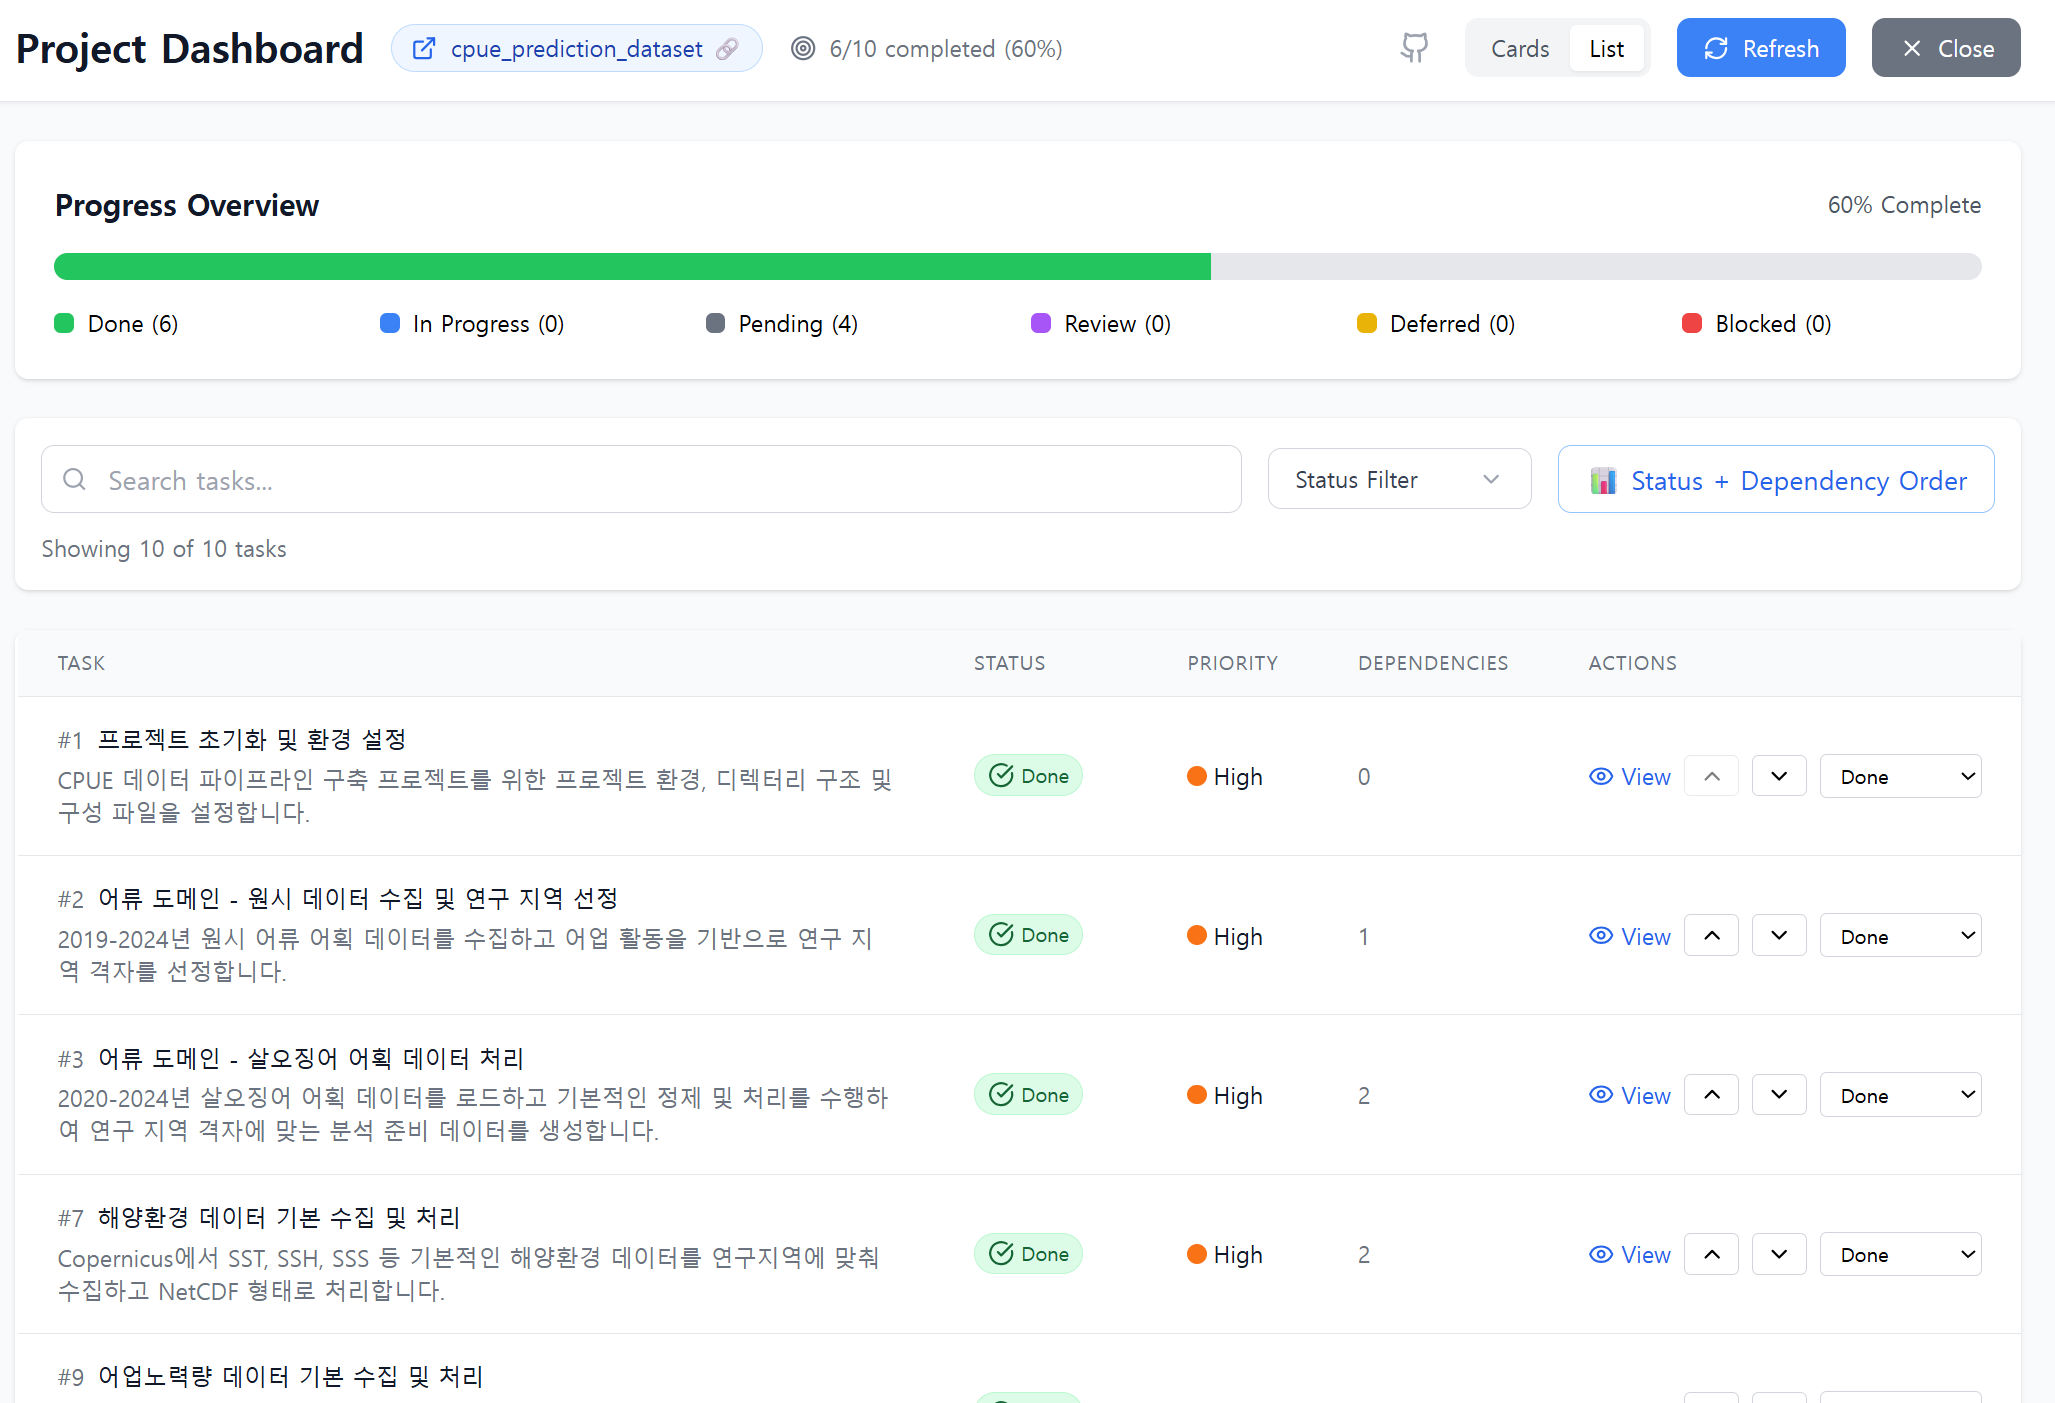This screenshot has width=2055, height=1403.
Task: View details of task #3
Action: (1630, 1095)
